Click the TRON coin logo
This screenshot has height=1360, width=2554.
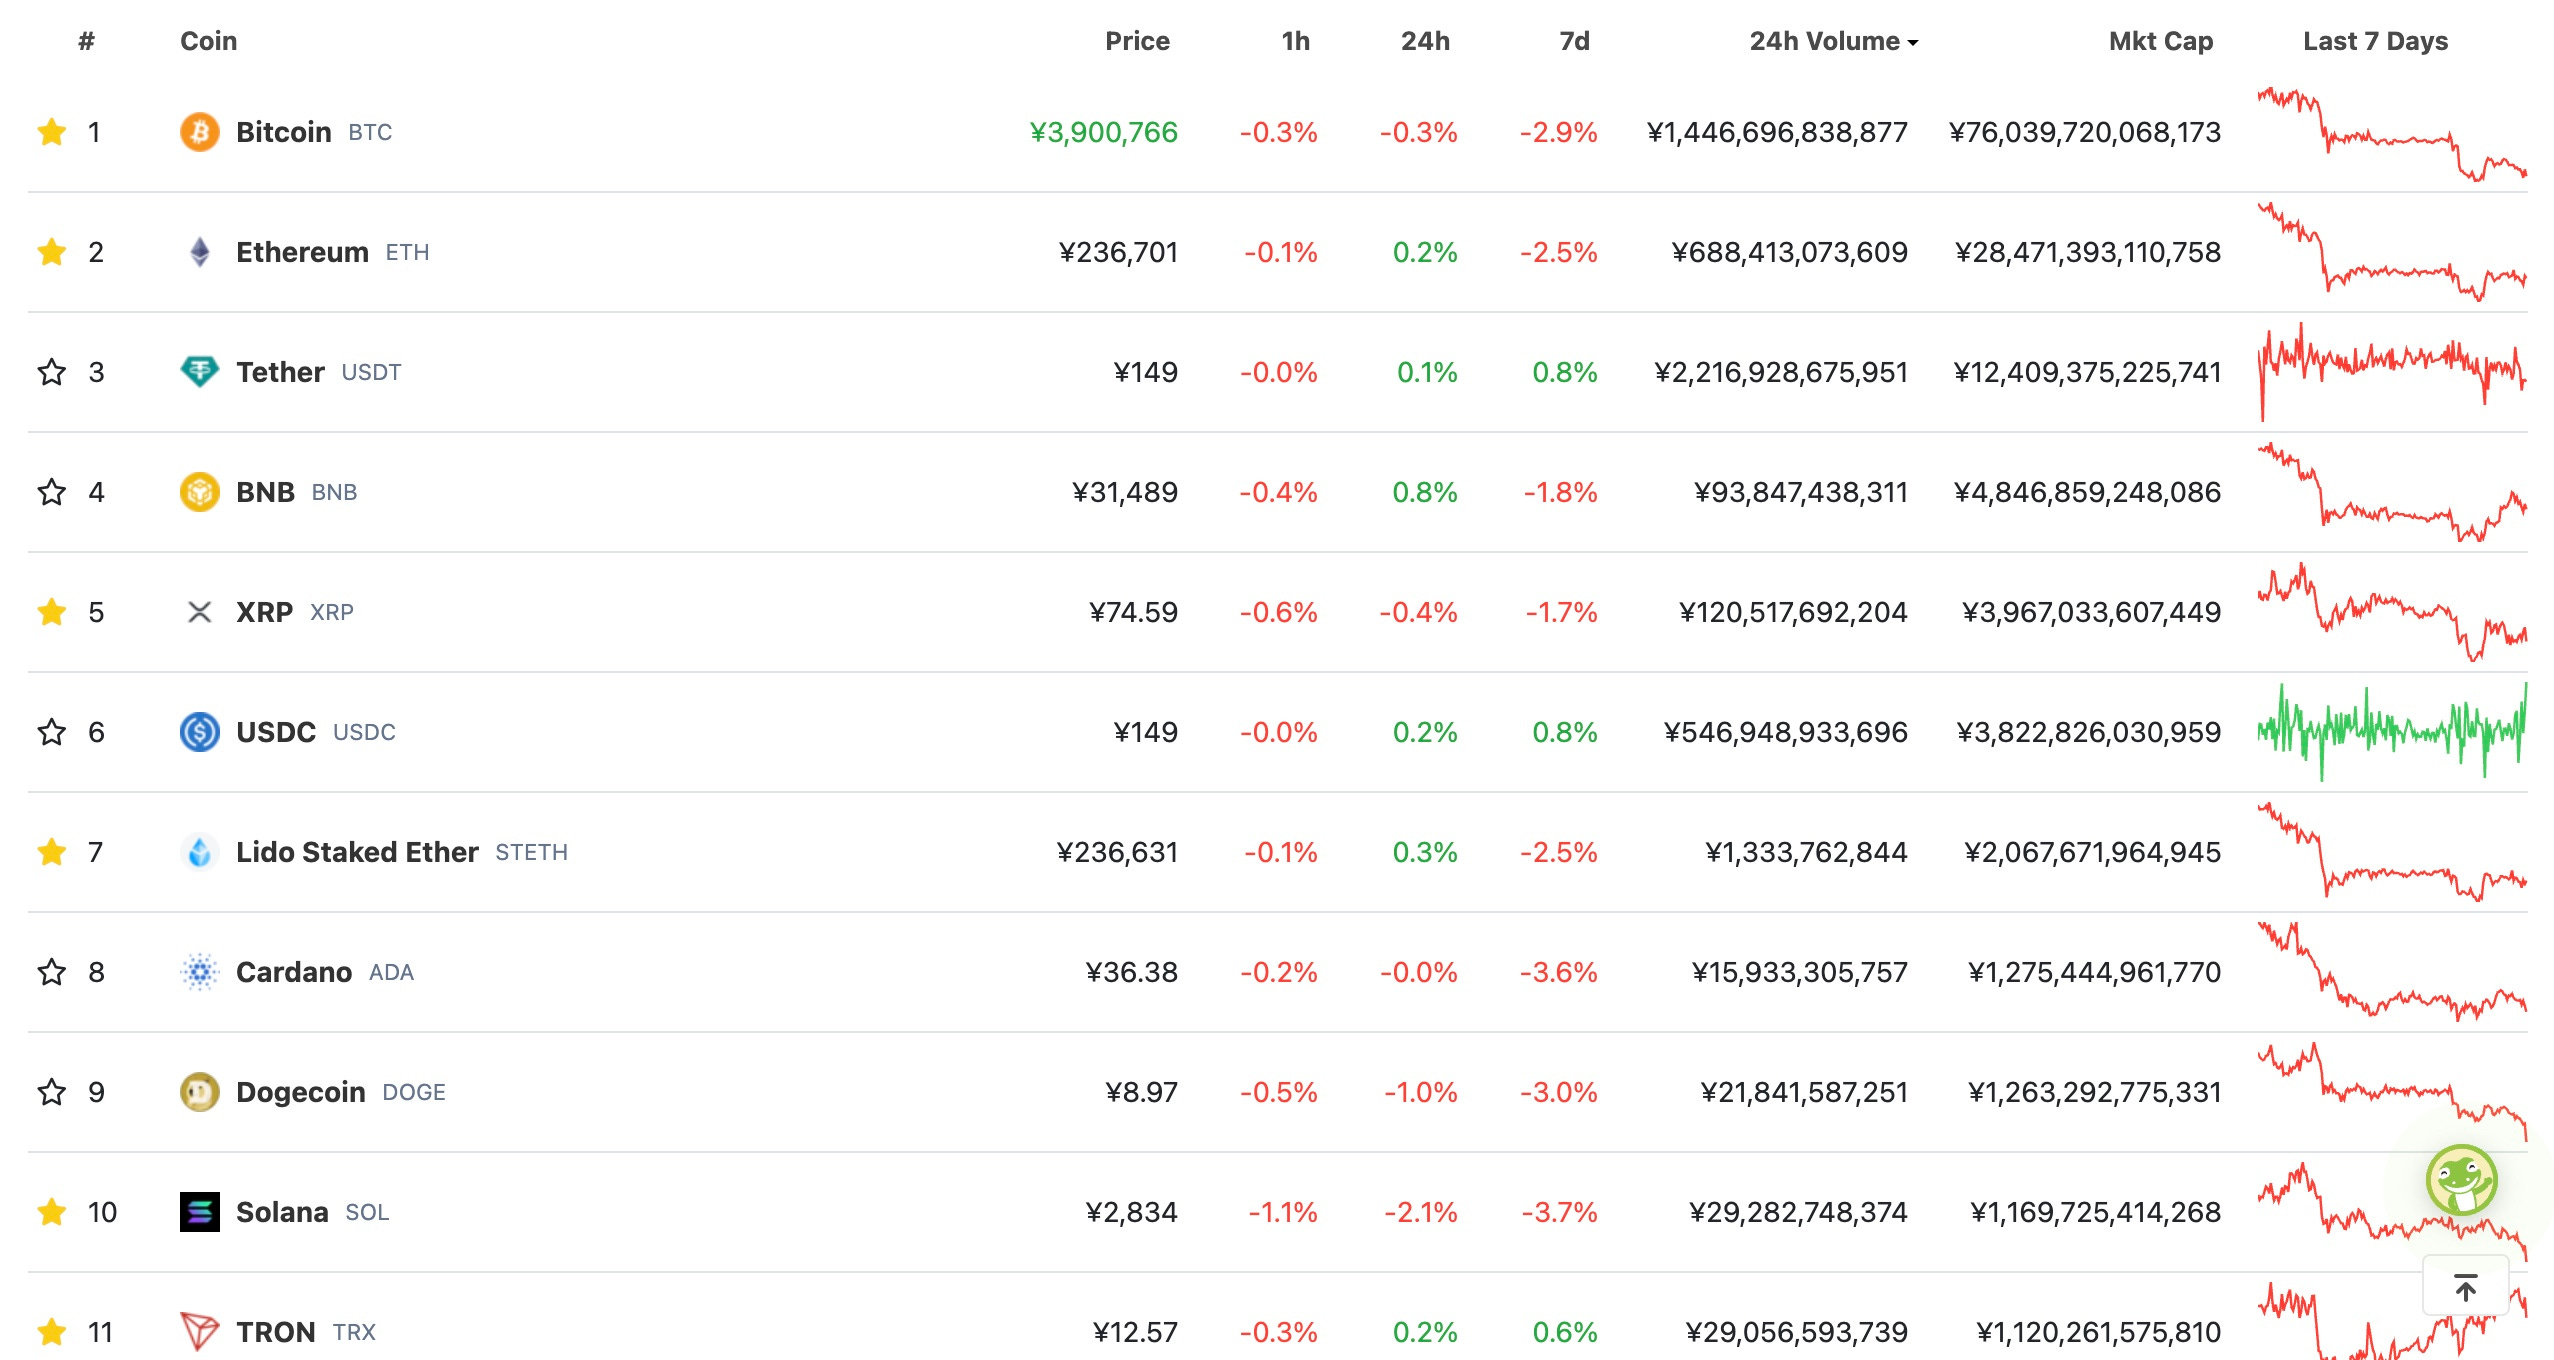click(200, 1332)
